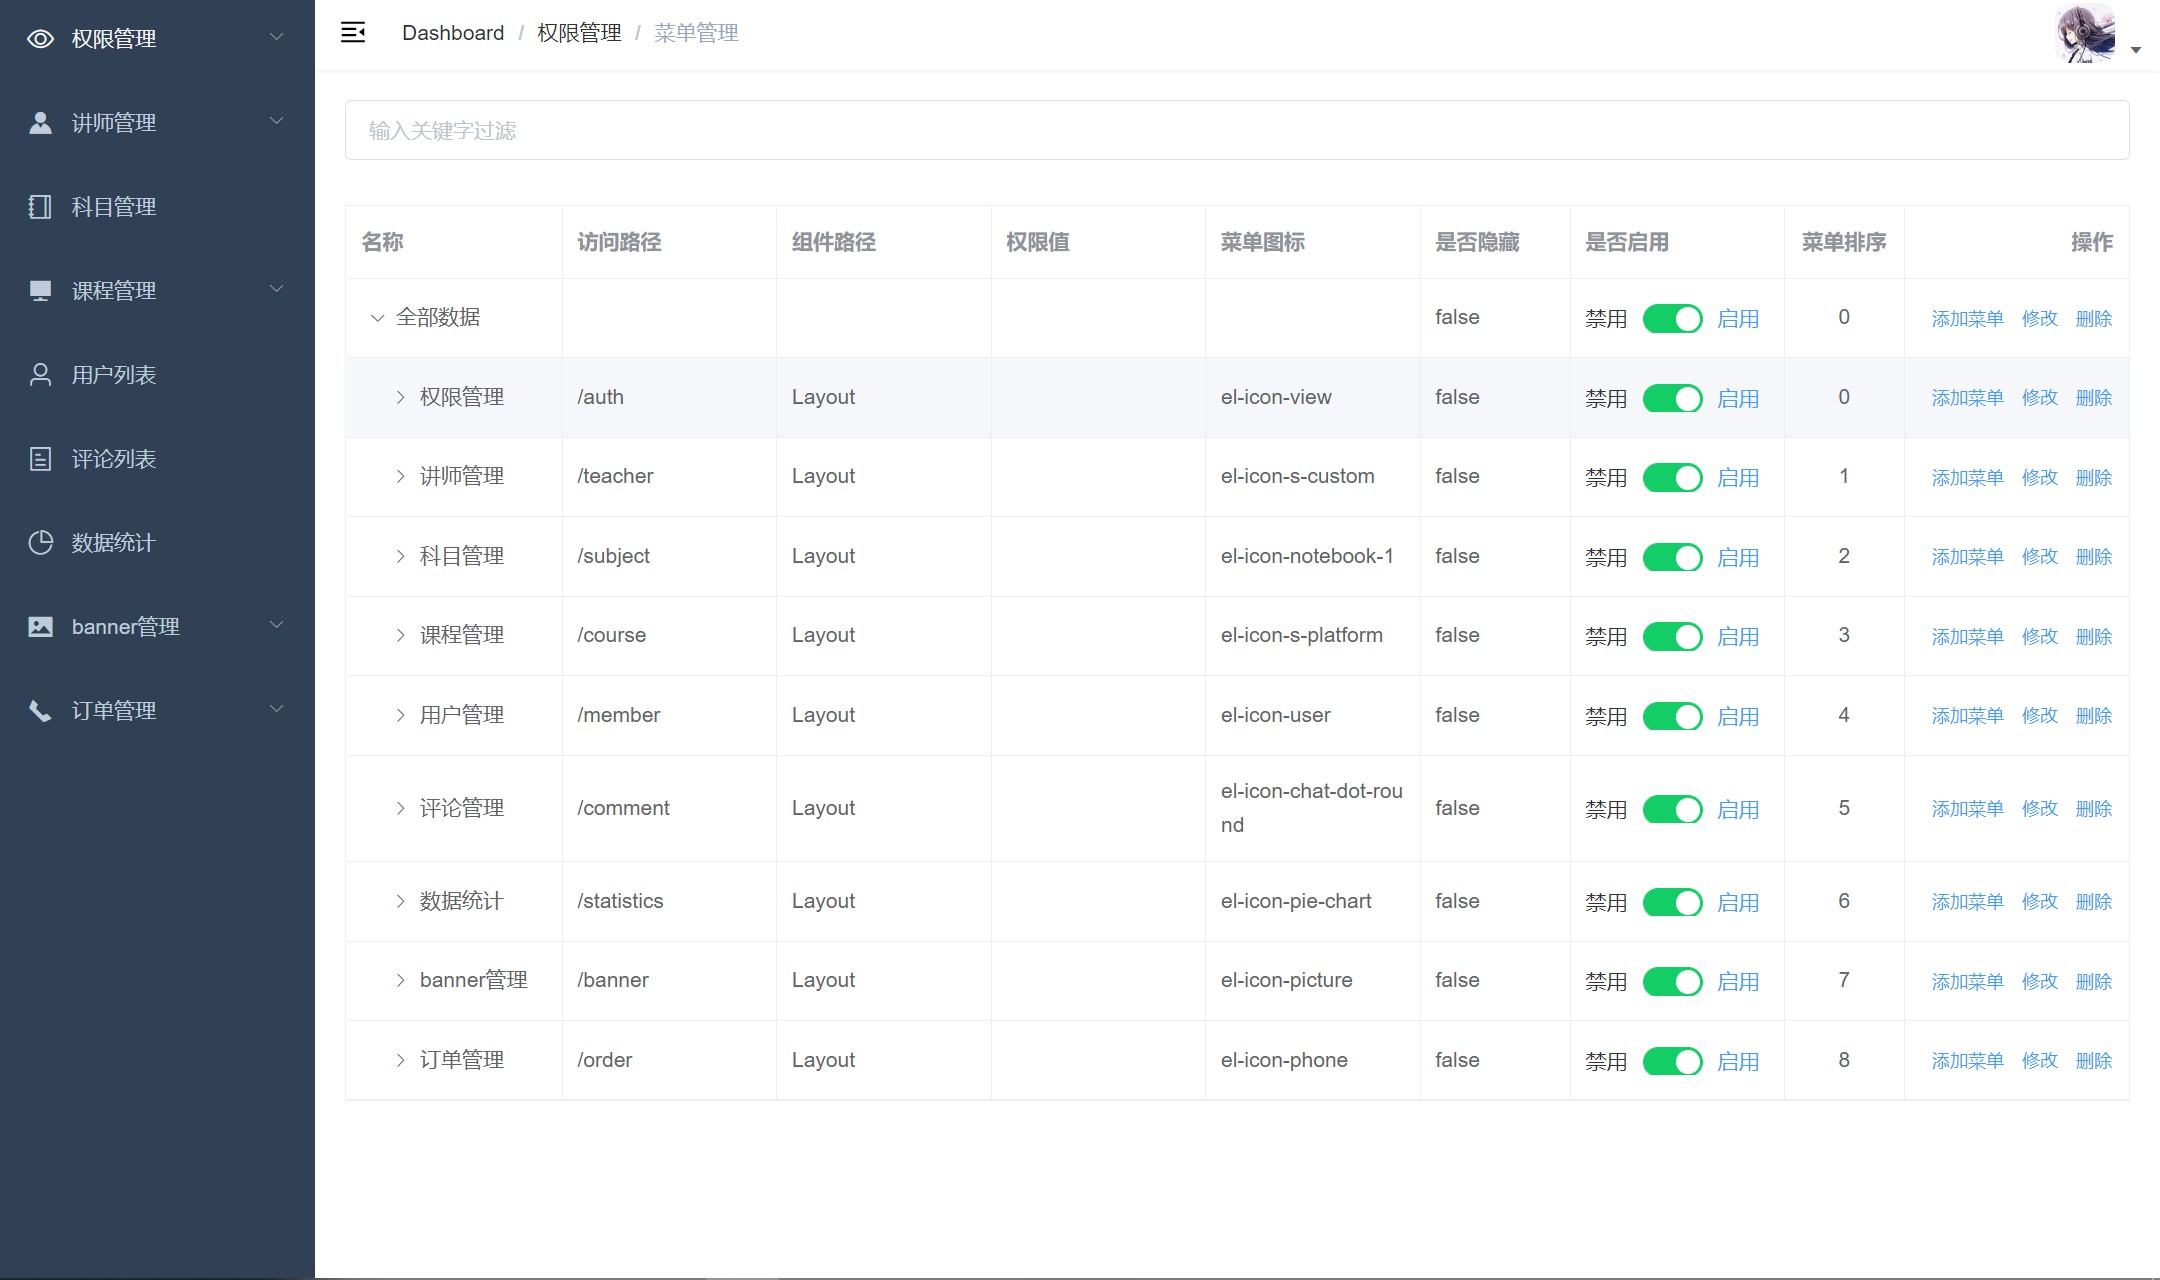
Task: Expand the 课程管理 table row
Action: pos(400,636)
